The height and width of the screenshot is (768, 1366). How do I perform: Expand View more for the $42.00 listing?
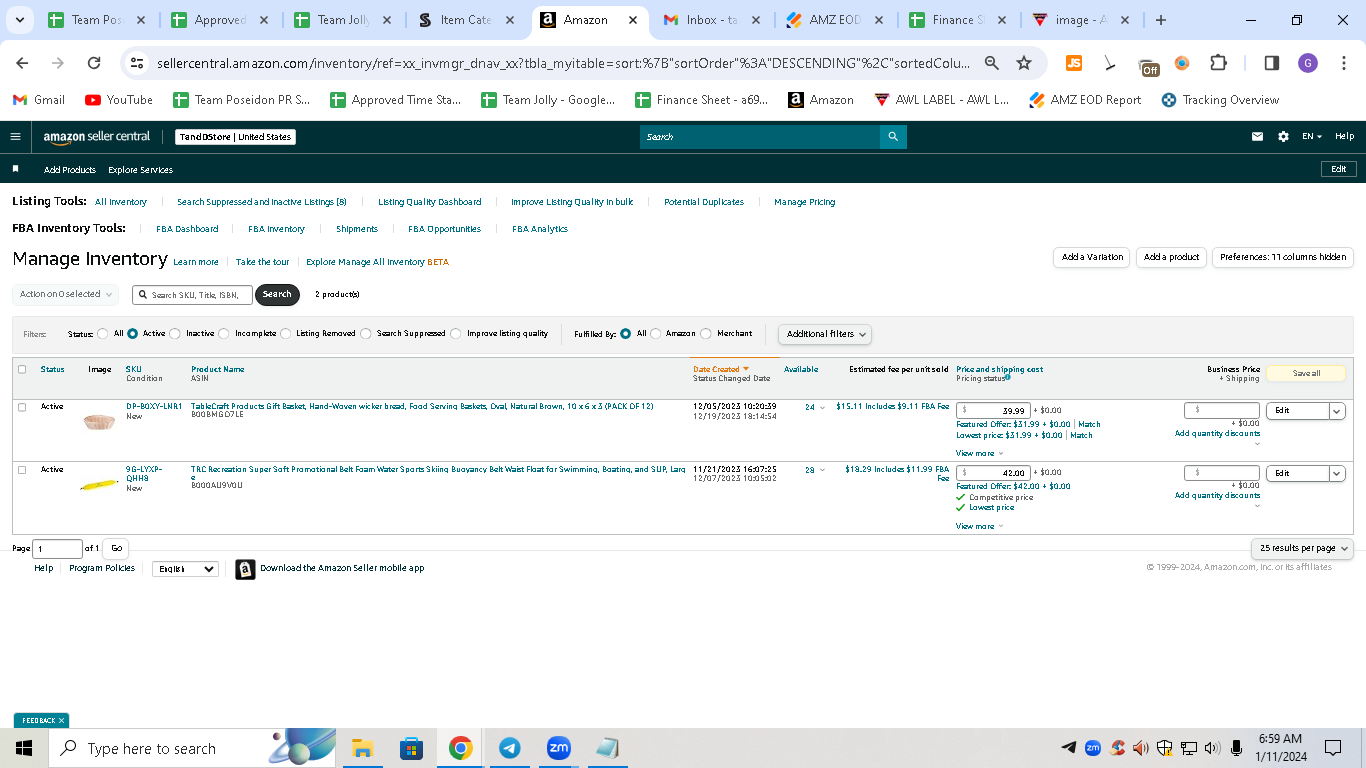click(x=980, y=526)
